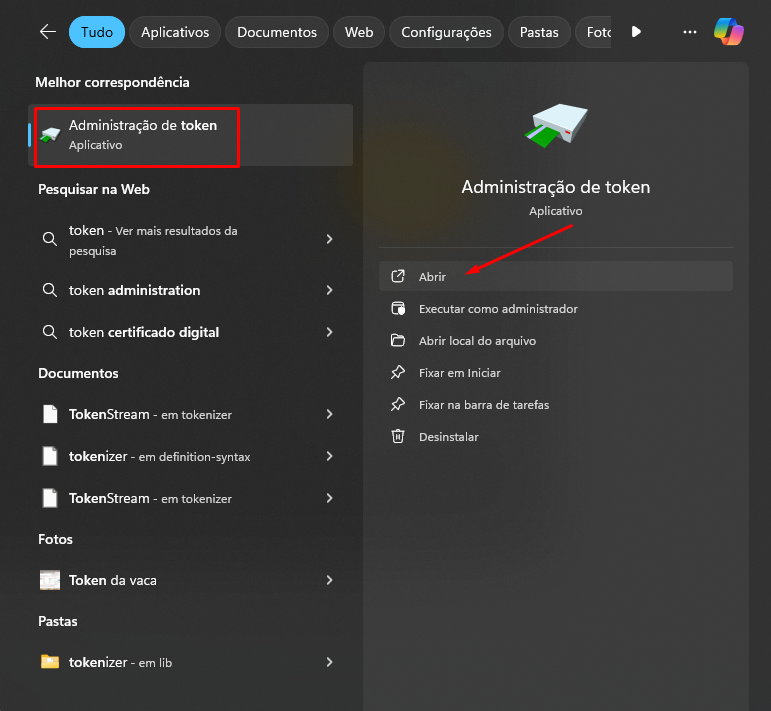The height and width of the screenshot is (711, 771).
Task: Select the Documentos filter tab
Action: click(x=276, y=32)
